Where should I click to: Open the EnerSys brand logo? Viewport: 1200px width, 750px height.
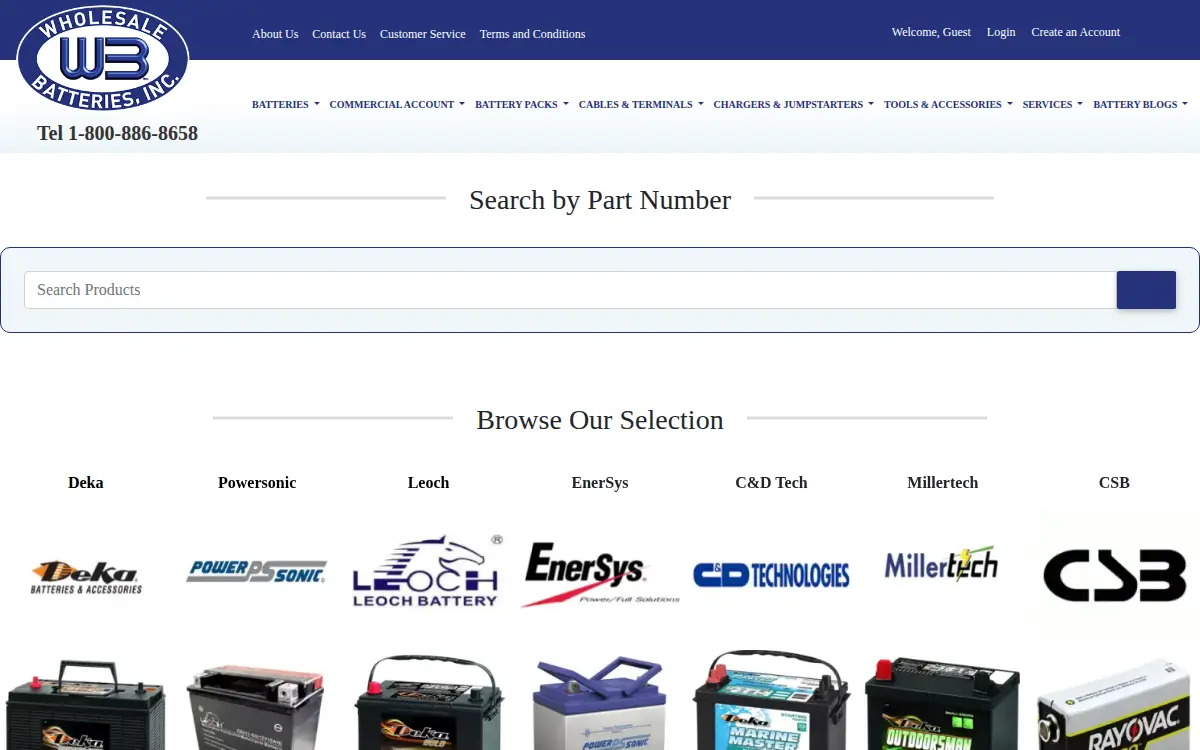tap(600, 574)
